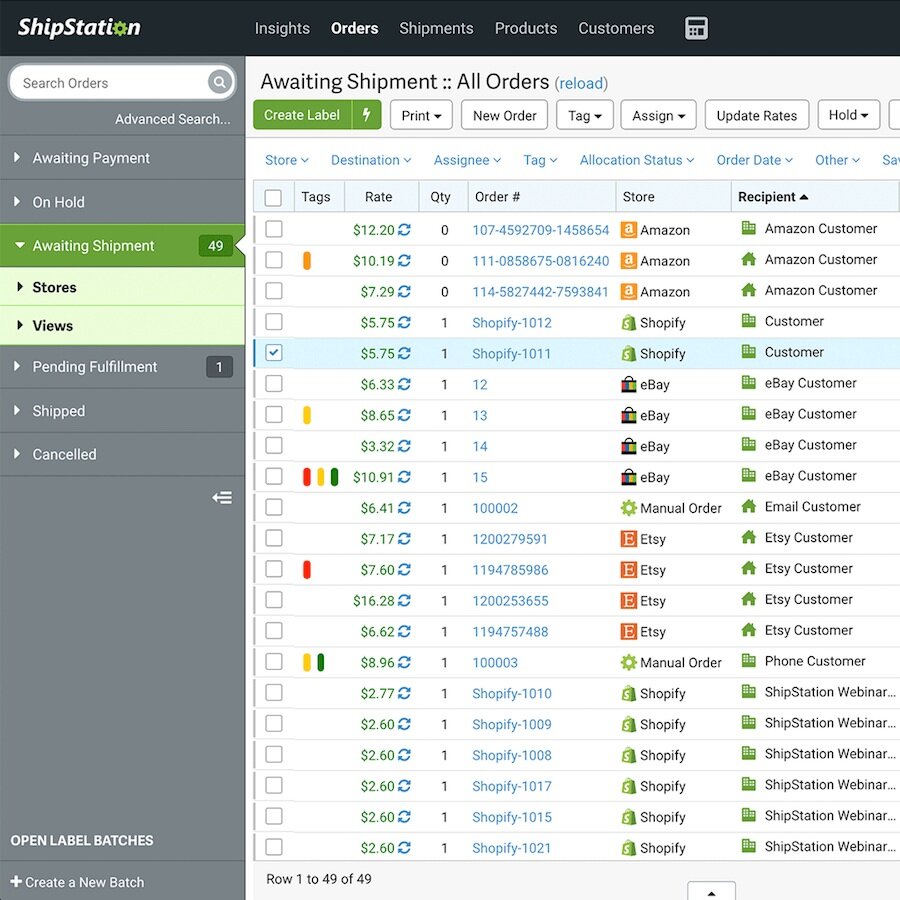
Task: Click the New Order button
Action: 505,115
